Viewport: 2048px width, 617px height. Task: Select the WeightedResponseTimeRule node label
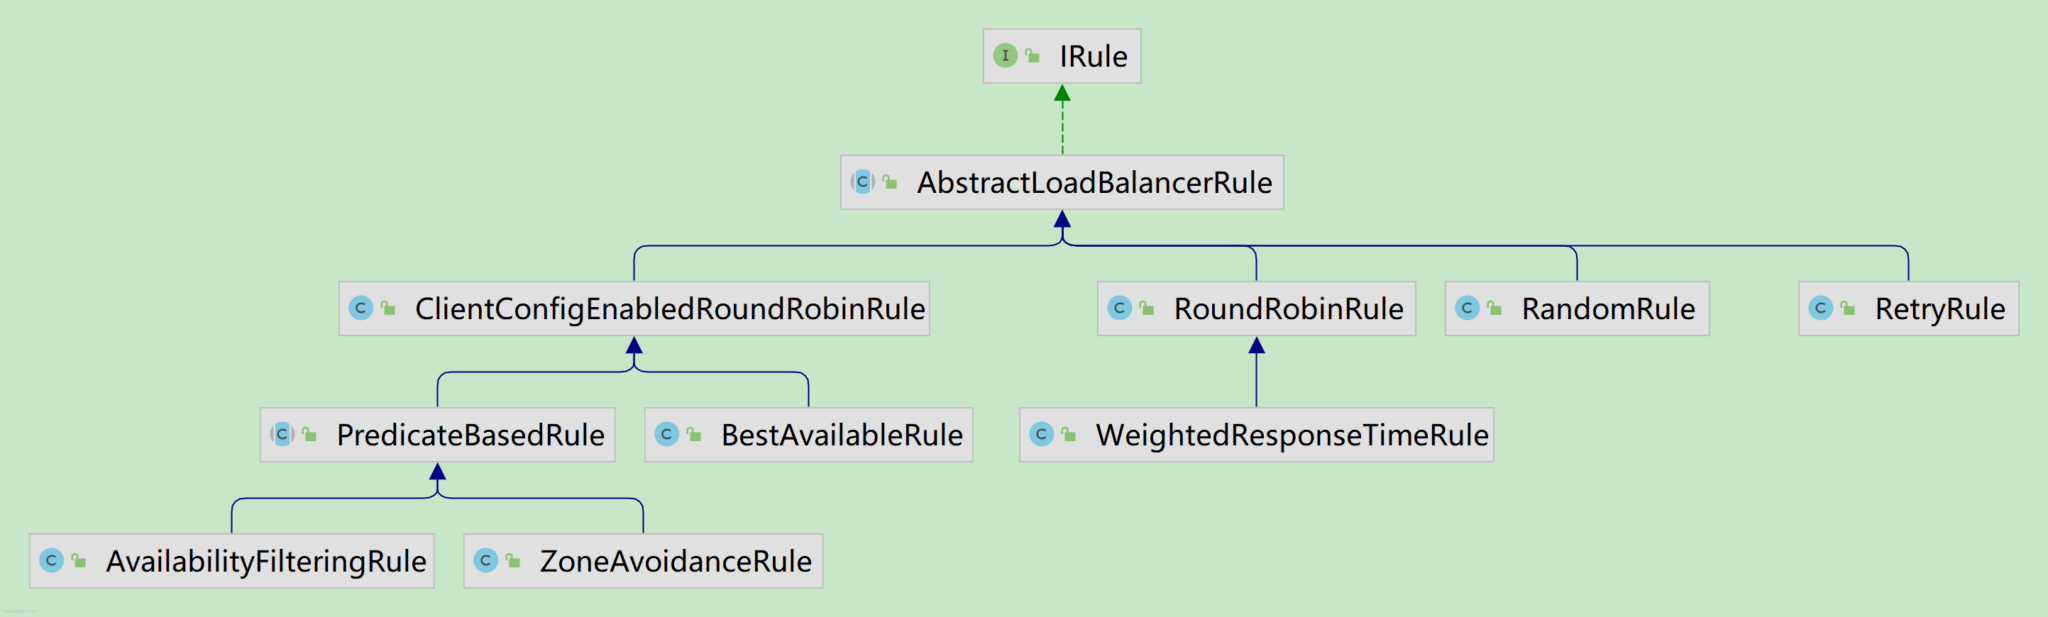(x=1292, y=435)
